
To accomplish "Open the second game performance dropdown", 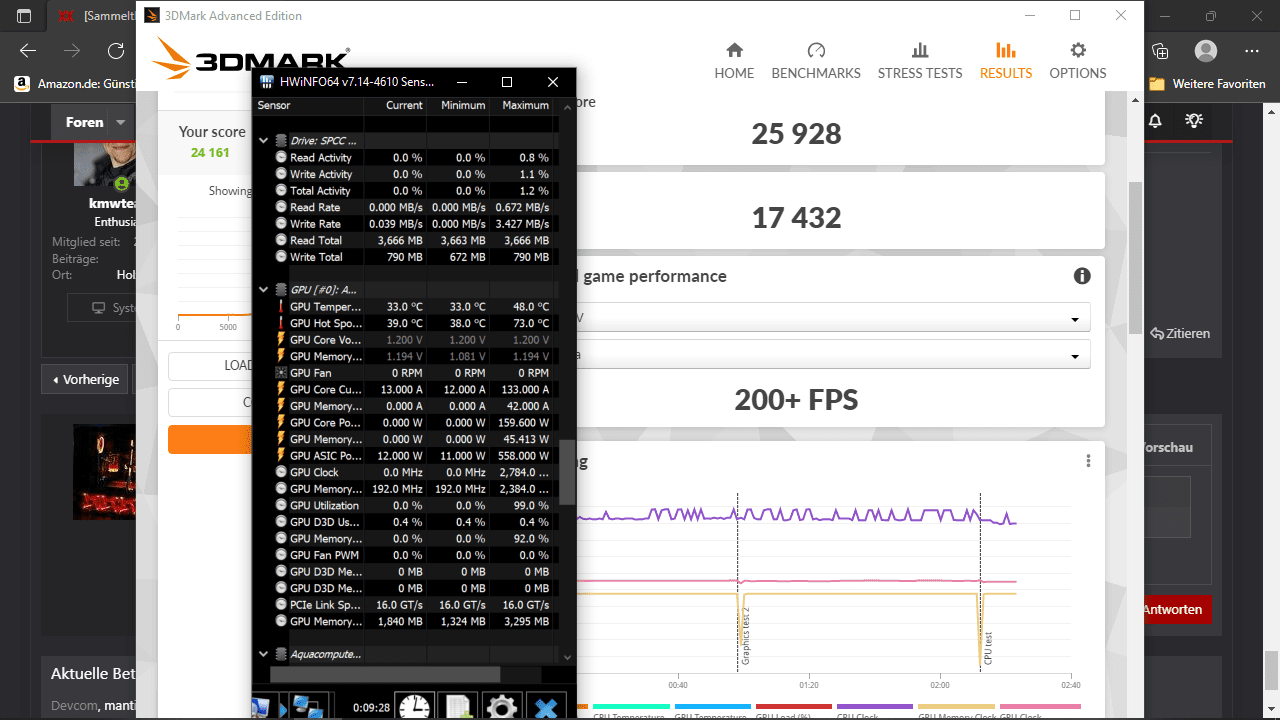I will coord(834,355).
